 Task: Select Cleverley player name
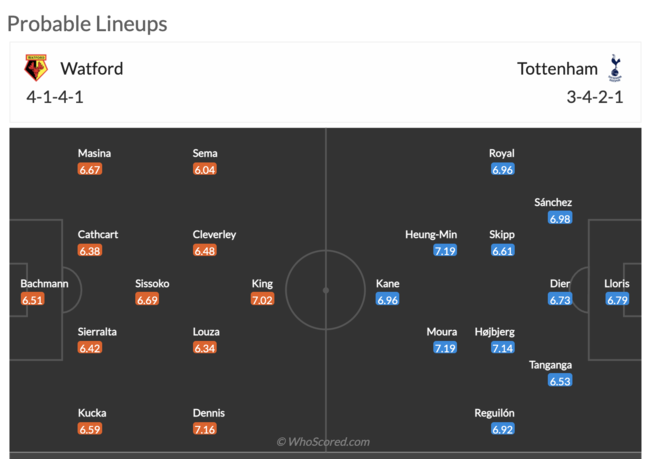(214, 234)
